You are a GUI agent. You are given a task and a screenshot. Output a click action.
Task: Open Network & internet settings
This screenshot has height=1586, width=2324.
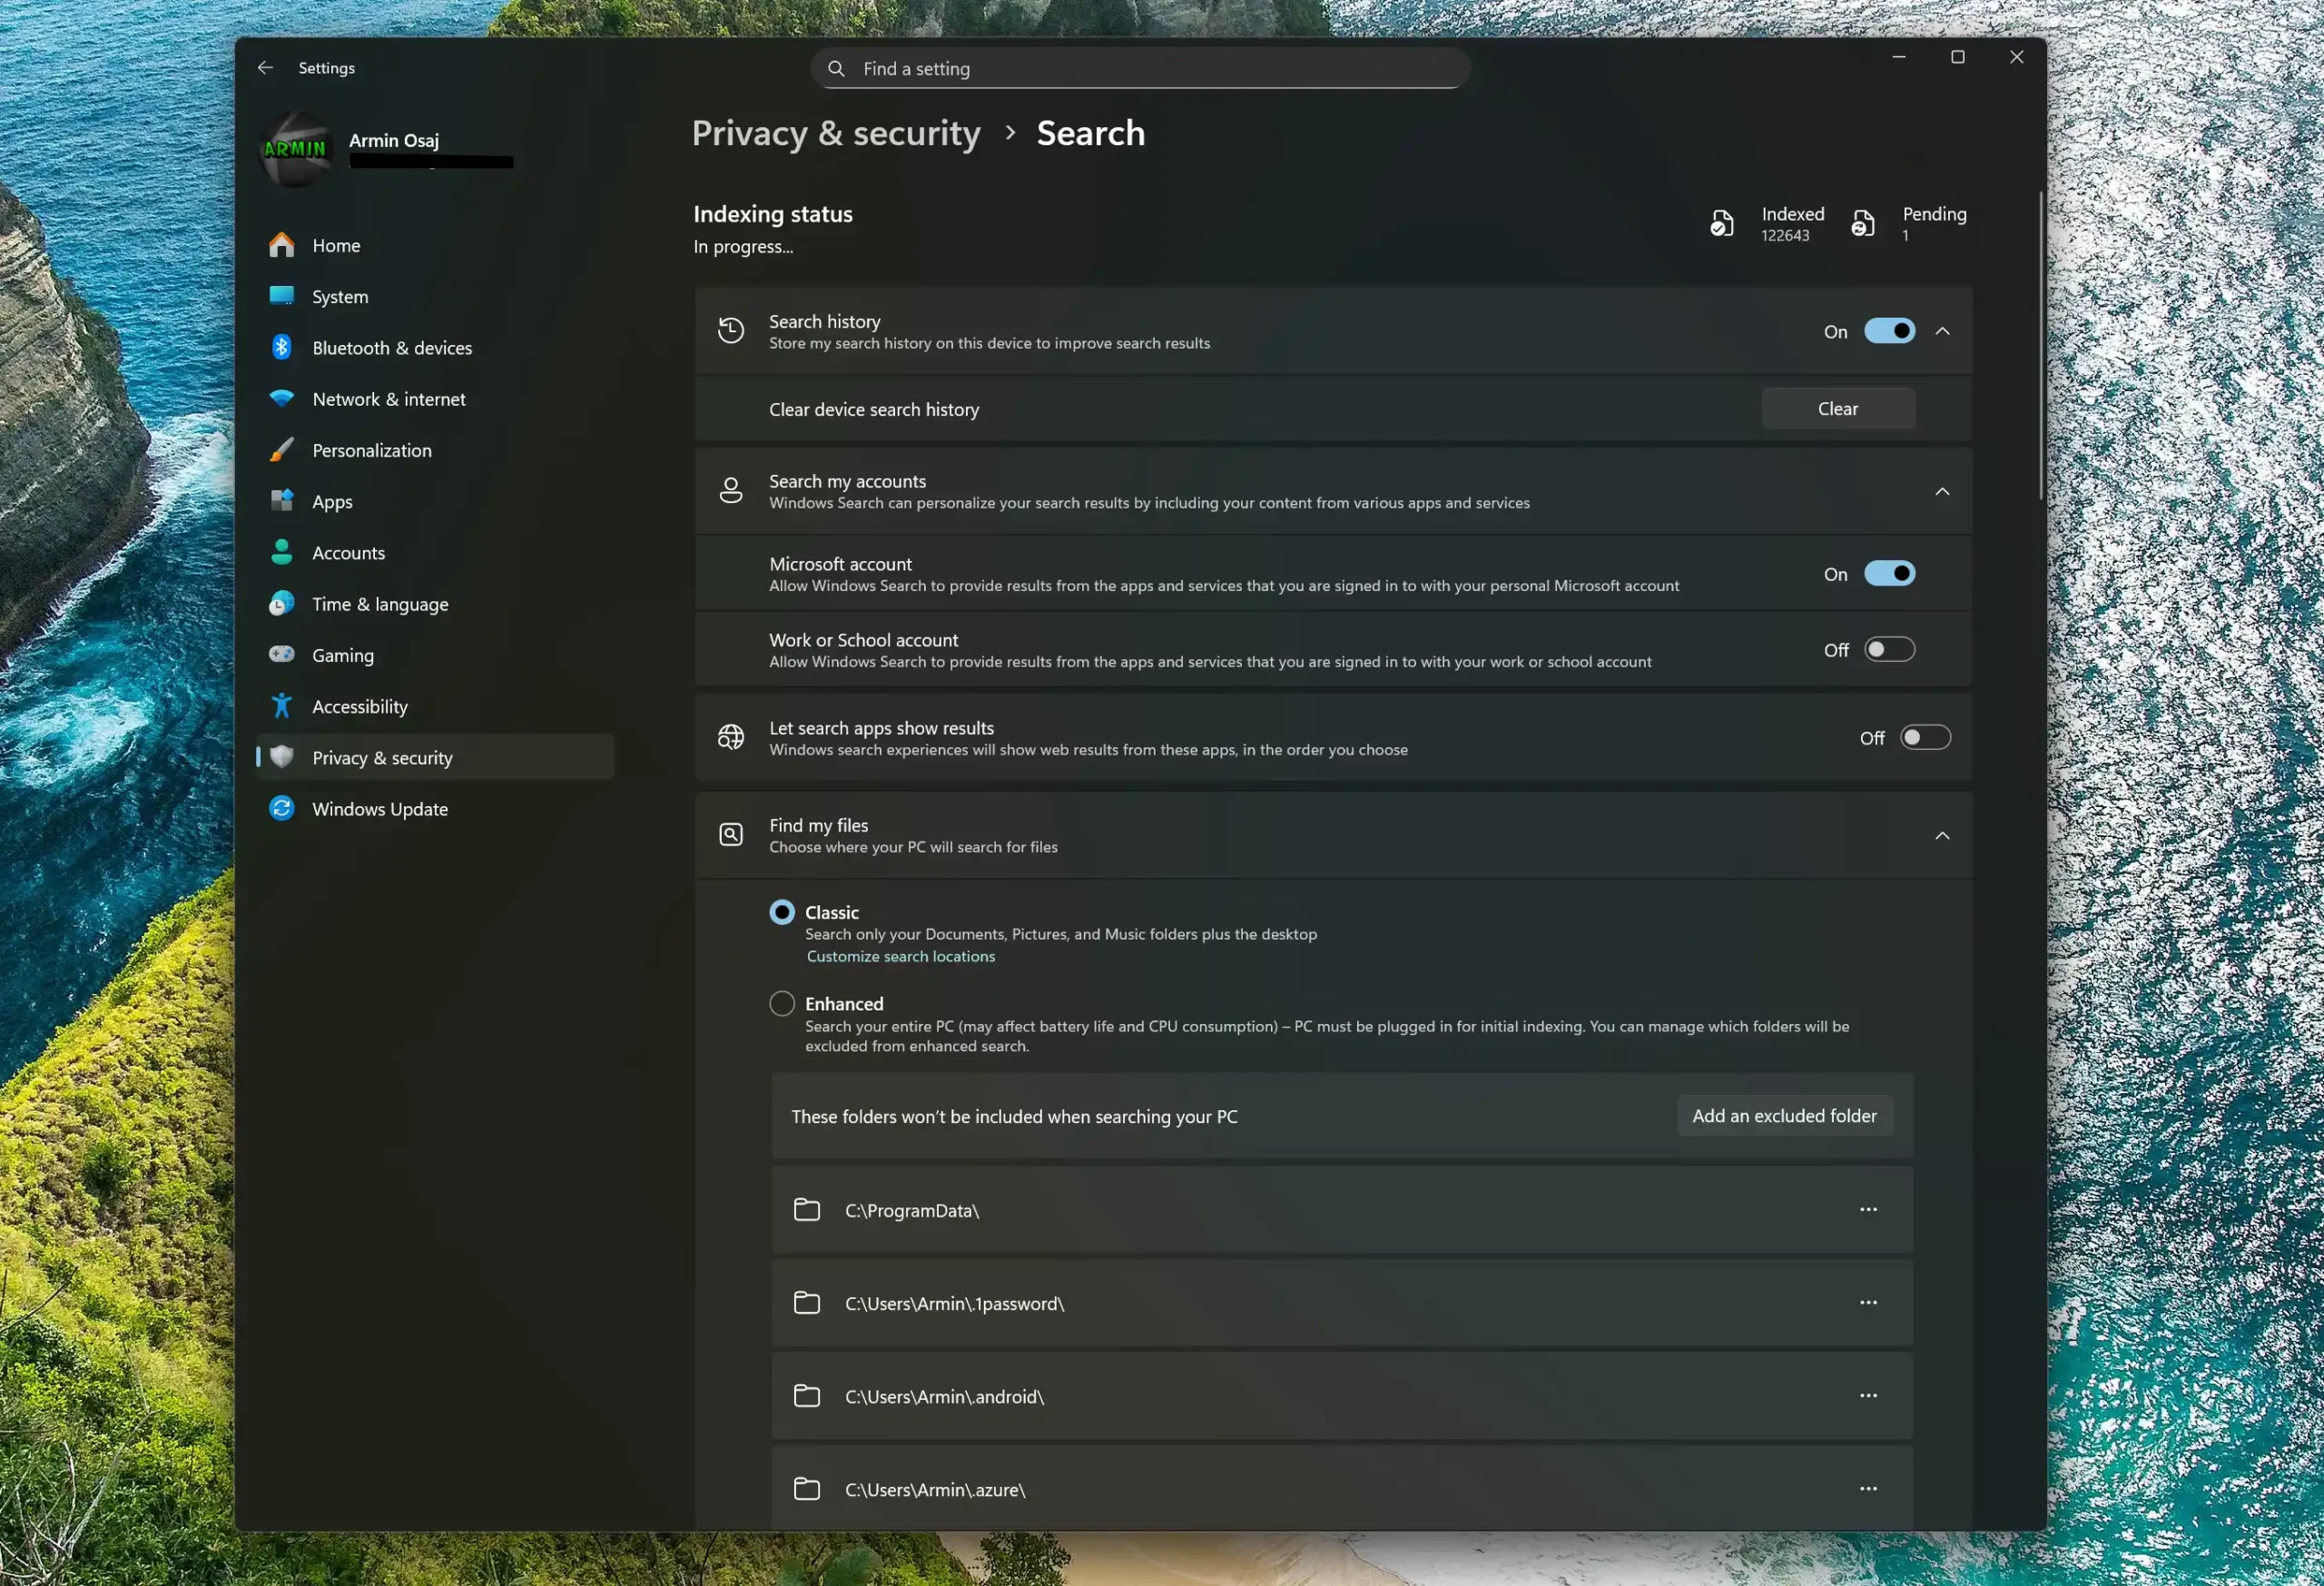tap(435, 398)
